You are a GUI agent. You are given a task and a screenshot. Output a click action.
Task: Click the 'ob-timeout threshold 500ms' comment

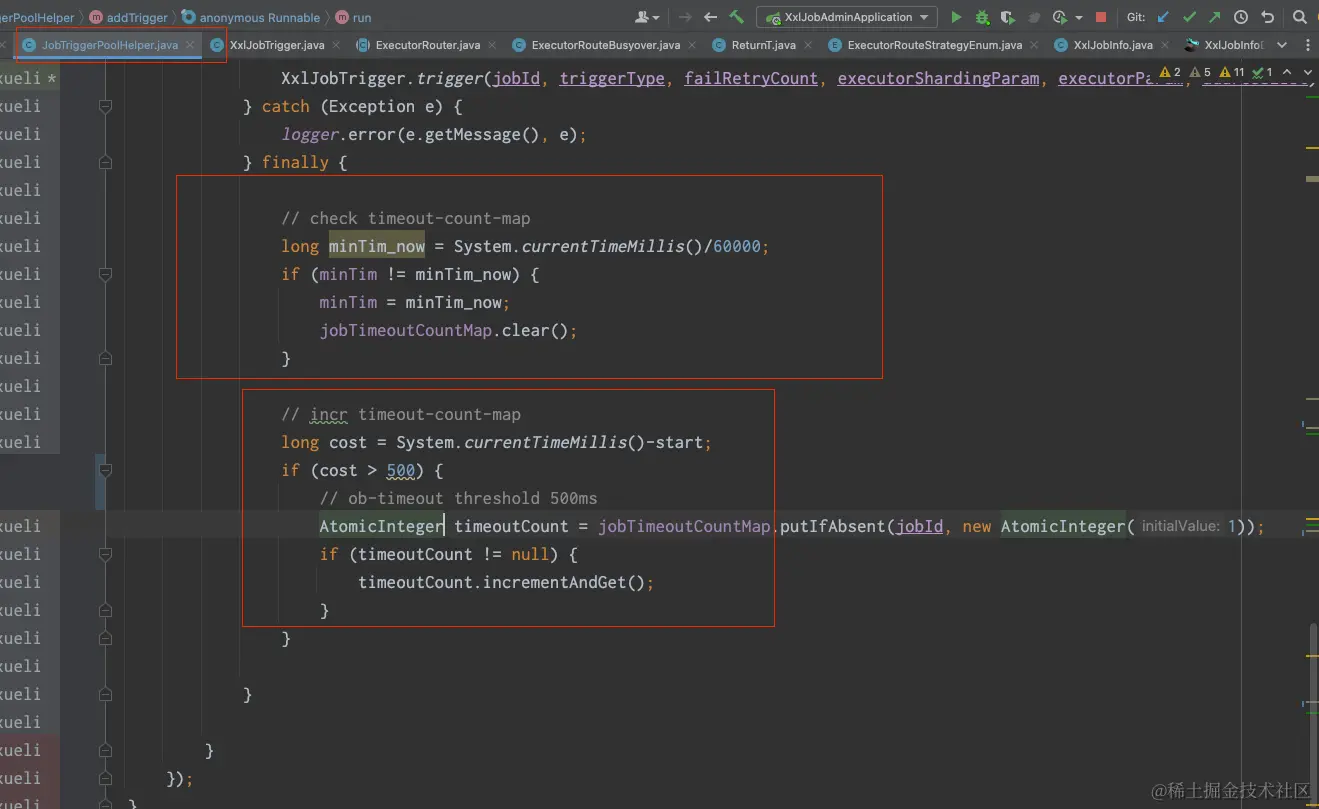458,498
